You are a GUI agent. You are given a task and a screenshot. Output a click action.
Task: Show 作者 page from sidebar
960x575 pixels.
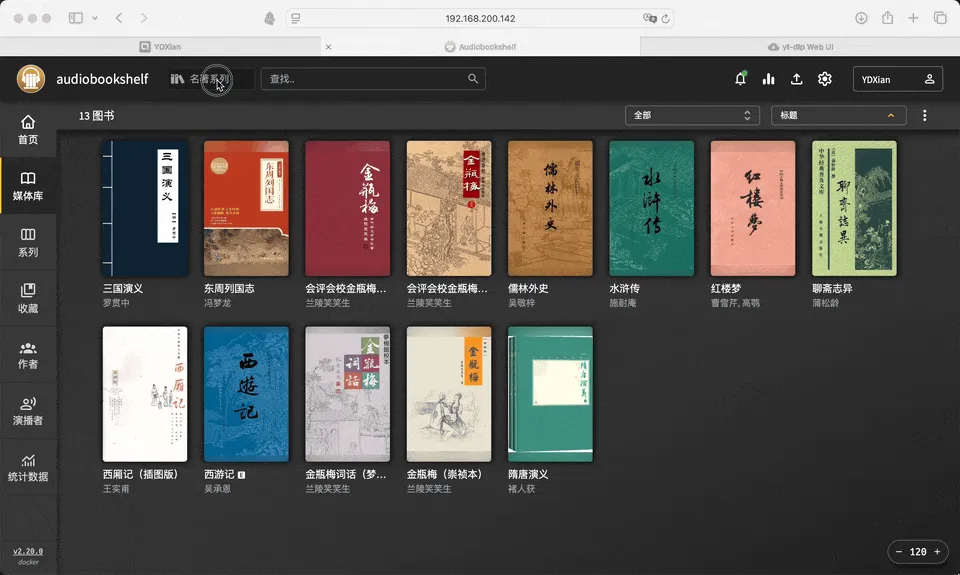click(28, 354)
